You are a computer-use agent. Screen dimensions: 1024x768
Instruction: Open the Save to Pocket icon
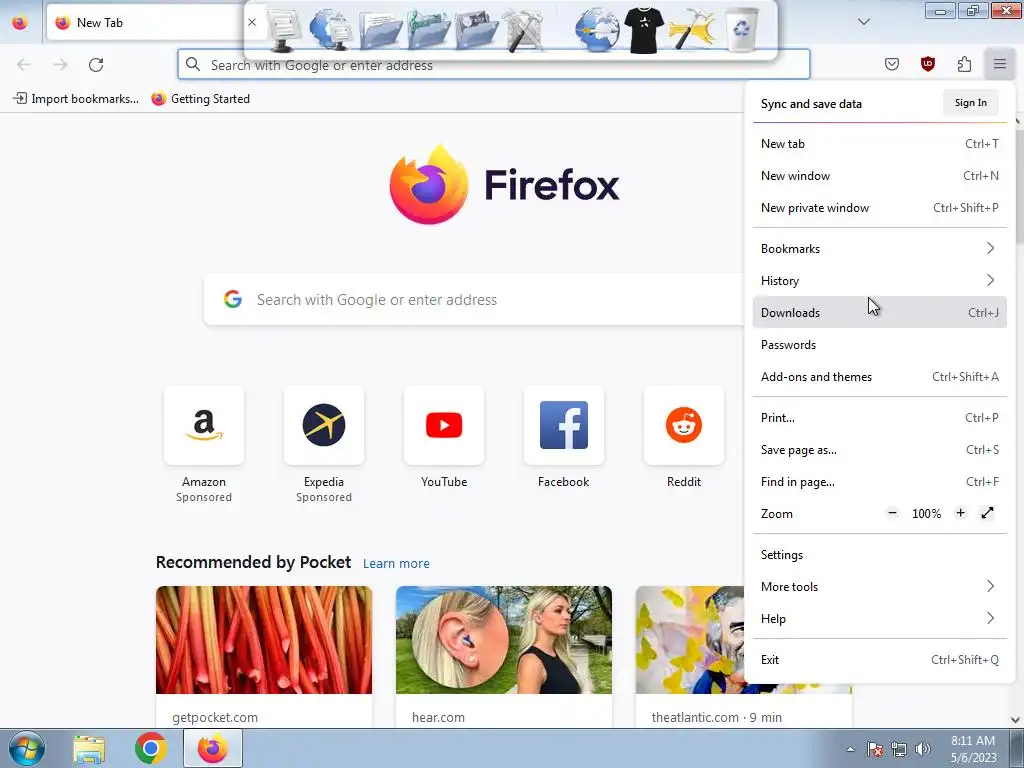(892, 64)
